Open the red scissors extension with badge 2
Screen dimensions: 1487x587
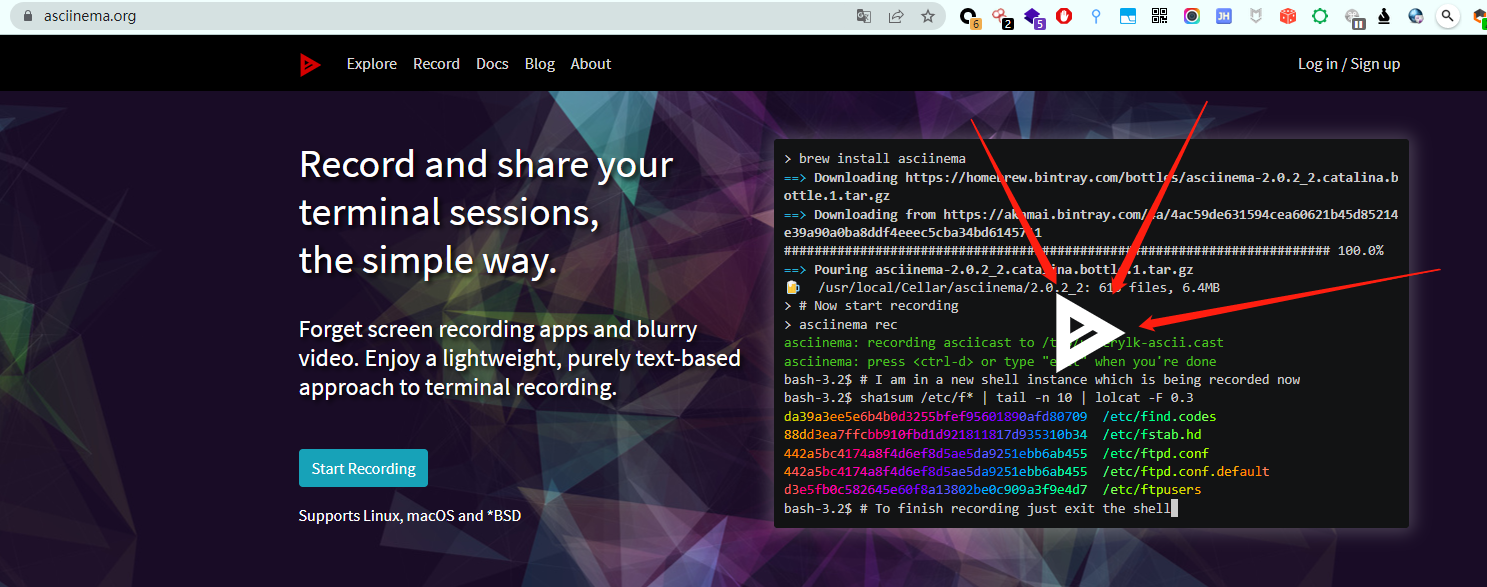(x=1001, y=17)
